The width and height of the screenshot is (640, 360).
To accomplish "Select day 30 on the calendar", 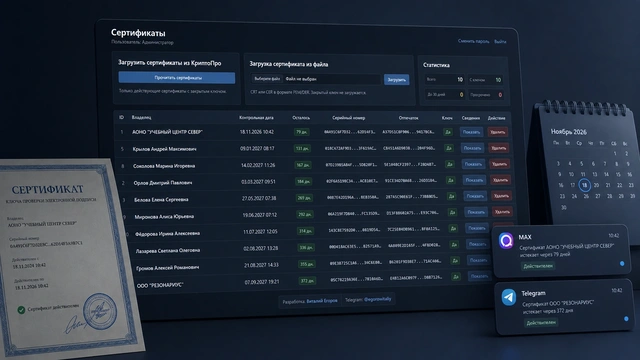I will point(564,207).
